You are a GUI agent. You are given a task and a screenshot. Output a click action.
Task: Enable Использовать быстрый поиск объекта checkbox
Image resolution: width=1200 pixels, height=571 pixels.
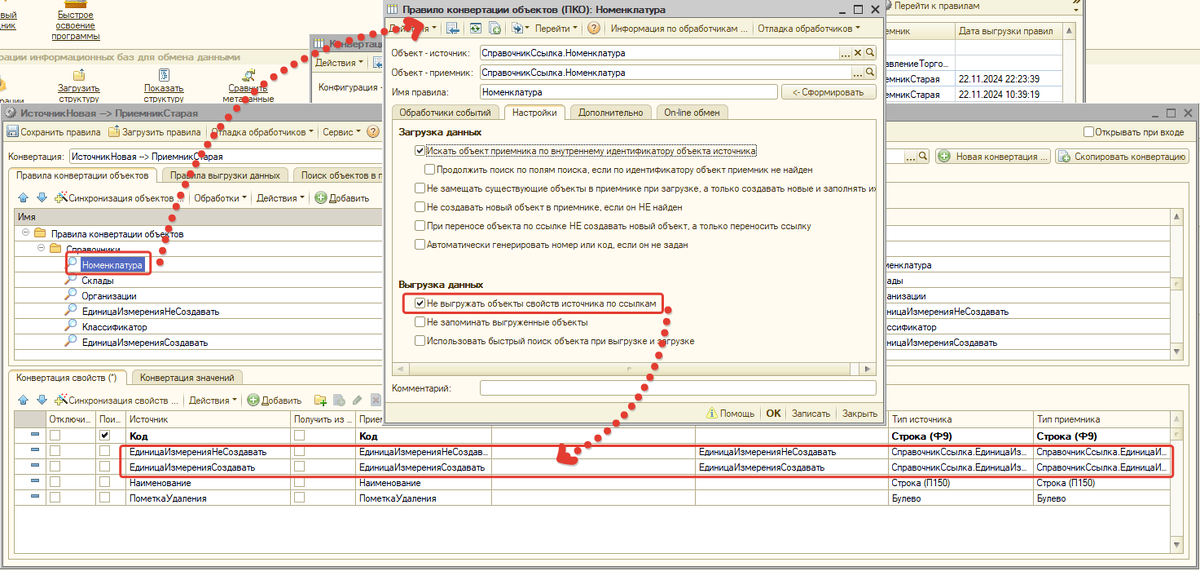419,341
